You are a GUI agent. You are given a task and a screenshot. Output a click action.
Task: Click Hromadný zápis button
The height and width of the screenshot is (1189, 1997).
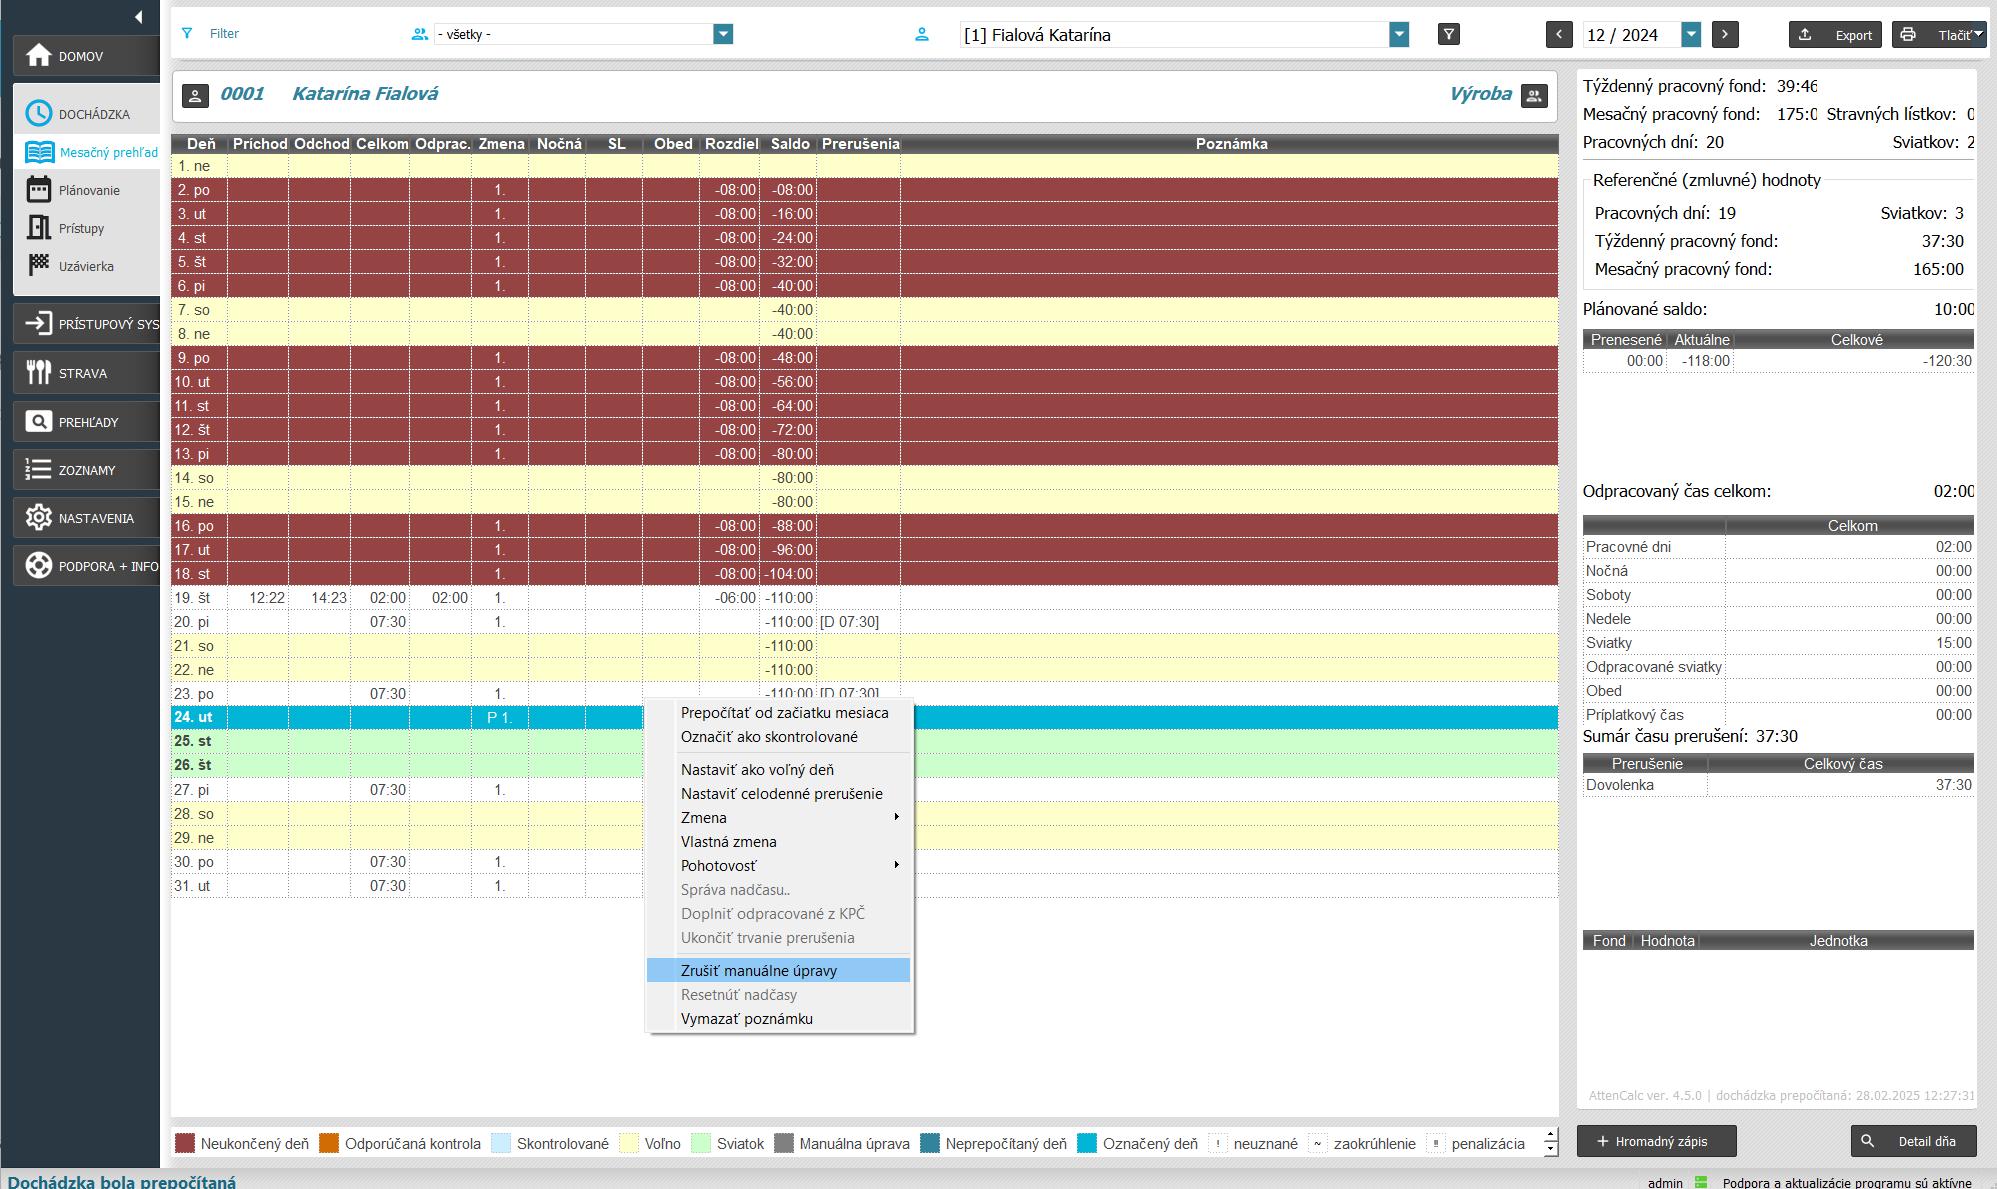click(x=1656, y=1141)
